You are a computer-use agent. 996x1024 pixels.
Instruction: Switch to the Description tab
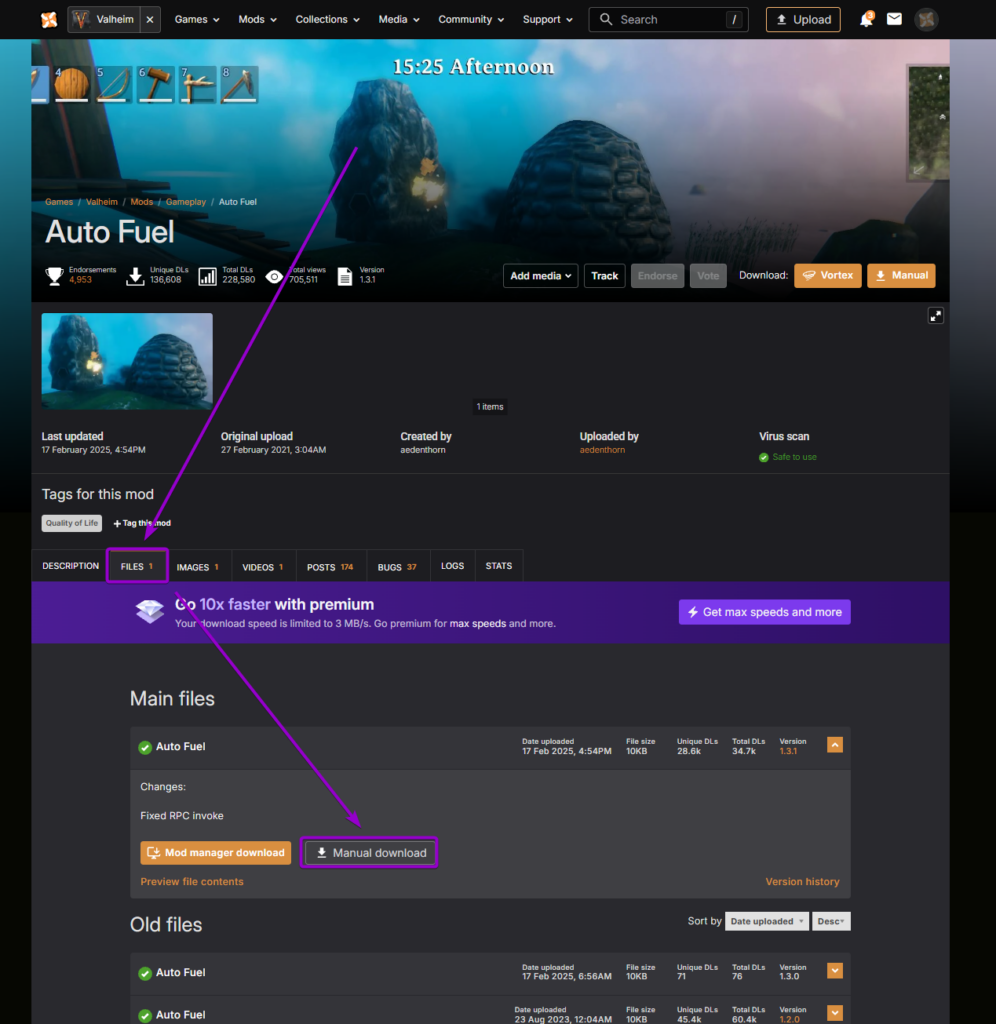pos(71,566)
